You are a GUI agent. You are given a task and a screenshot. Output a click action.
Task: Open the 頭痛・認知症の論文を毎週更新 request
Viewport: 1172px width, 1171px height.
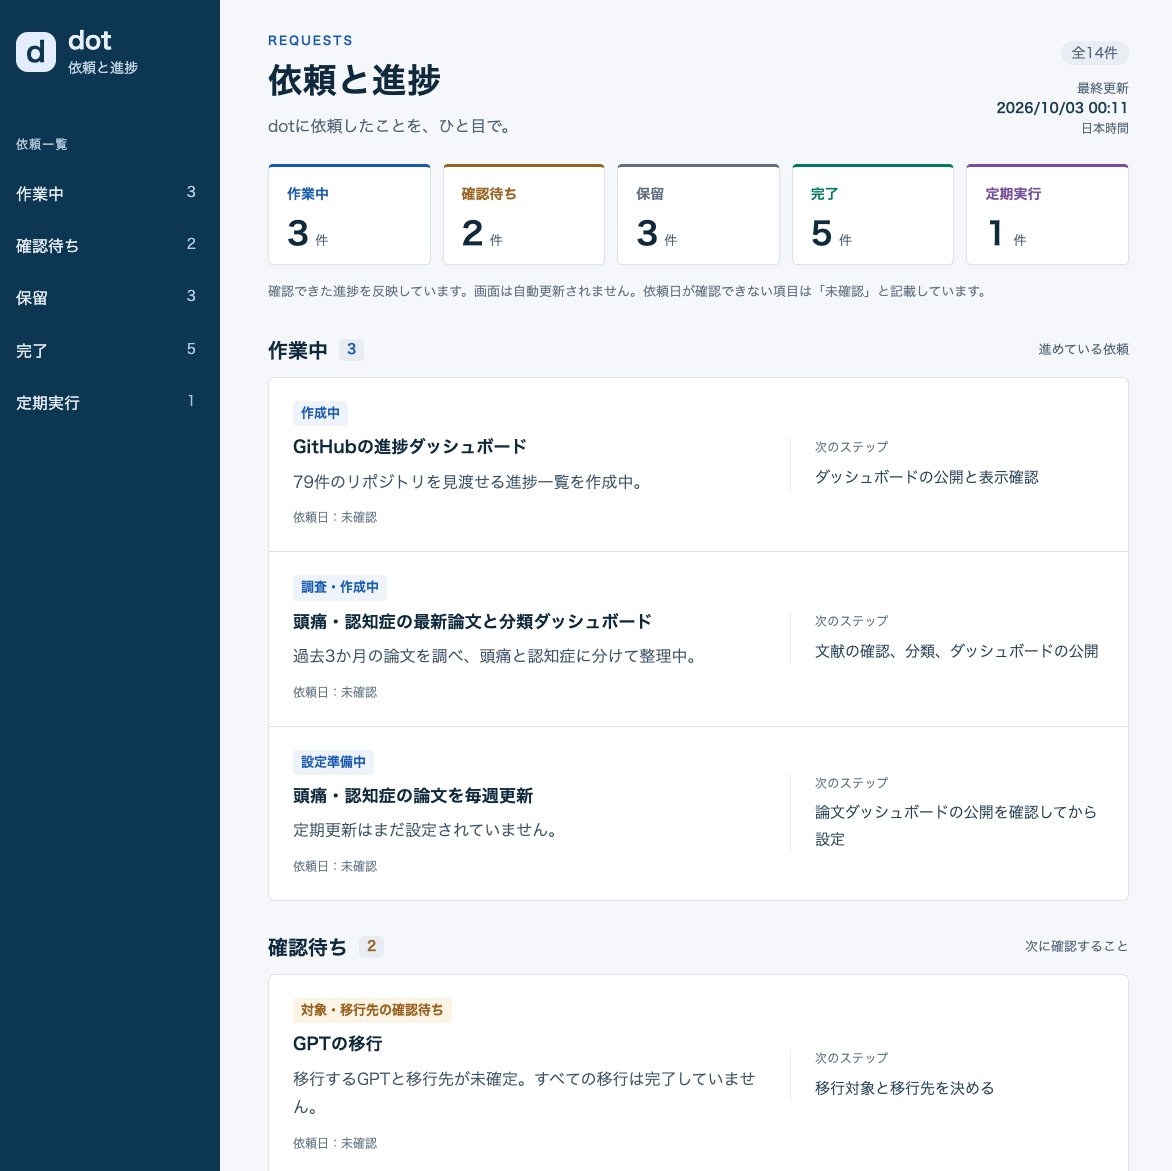click(413, 795)
